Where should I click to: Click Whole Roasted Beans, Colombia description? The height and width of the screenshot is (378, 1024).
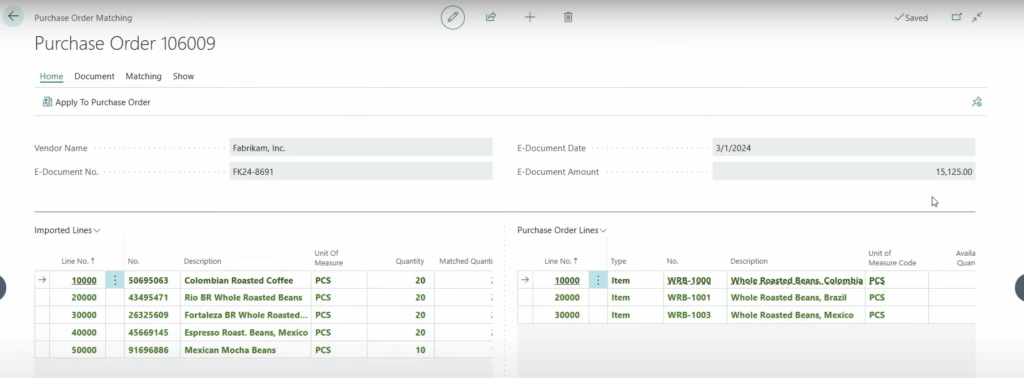(797, 281)
